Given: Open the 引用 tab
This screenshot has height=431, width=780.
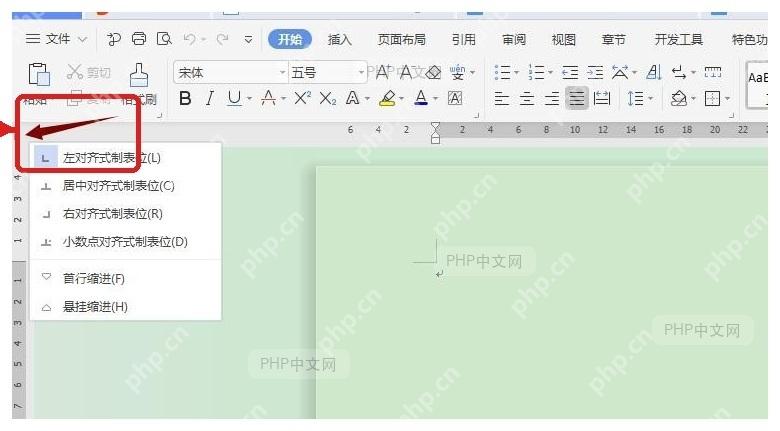Looking at the screenshot, I should tap(464, 39).
